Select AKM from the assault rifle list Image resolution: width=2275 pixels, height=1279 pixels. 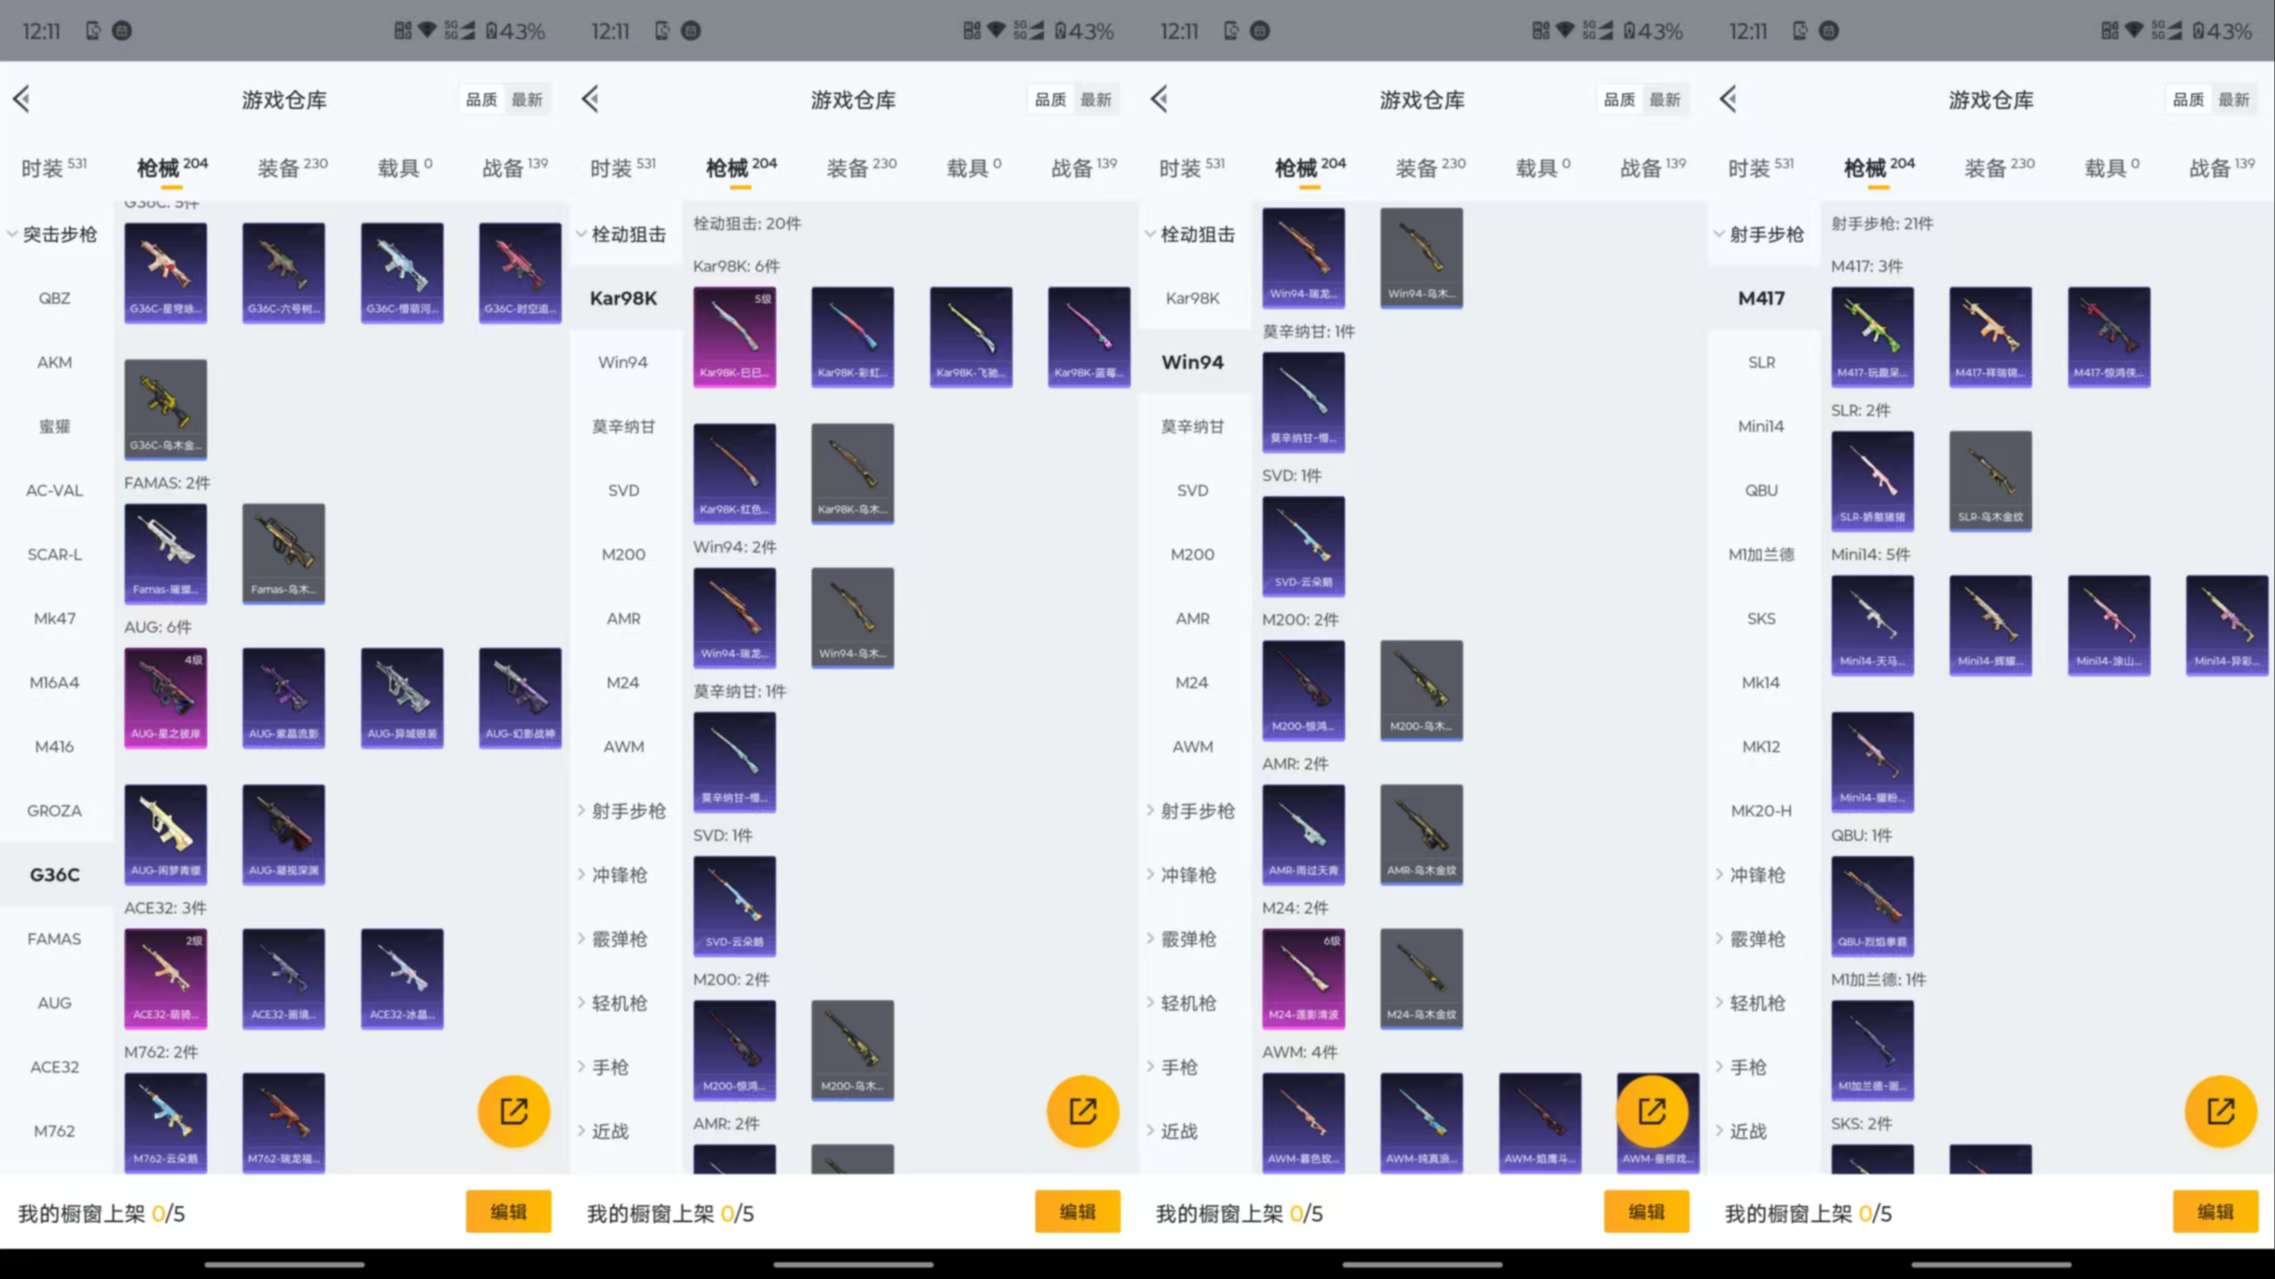tap(53, 361)
